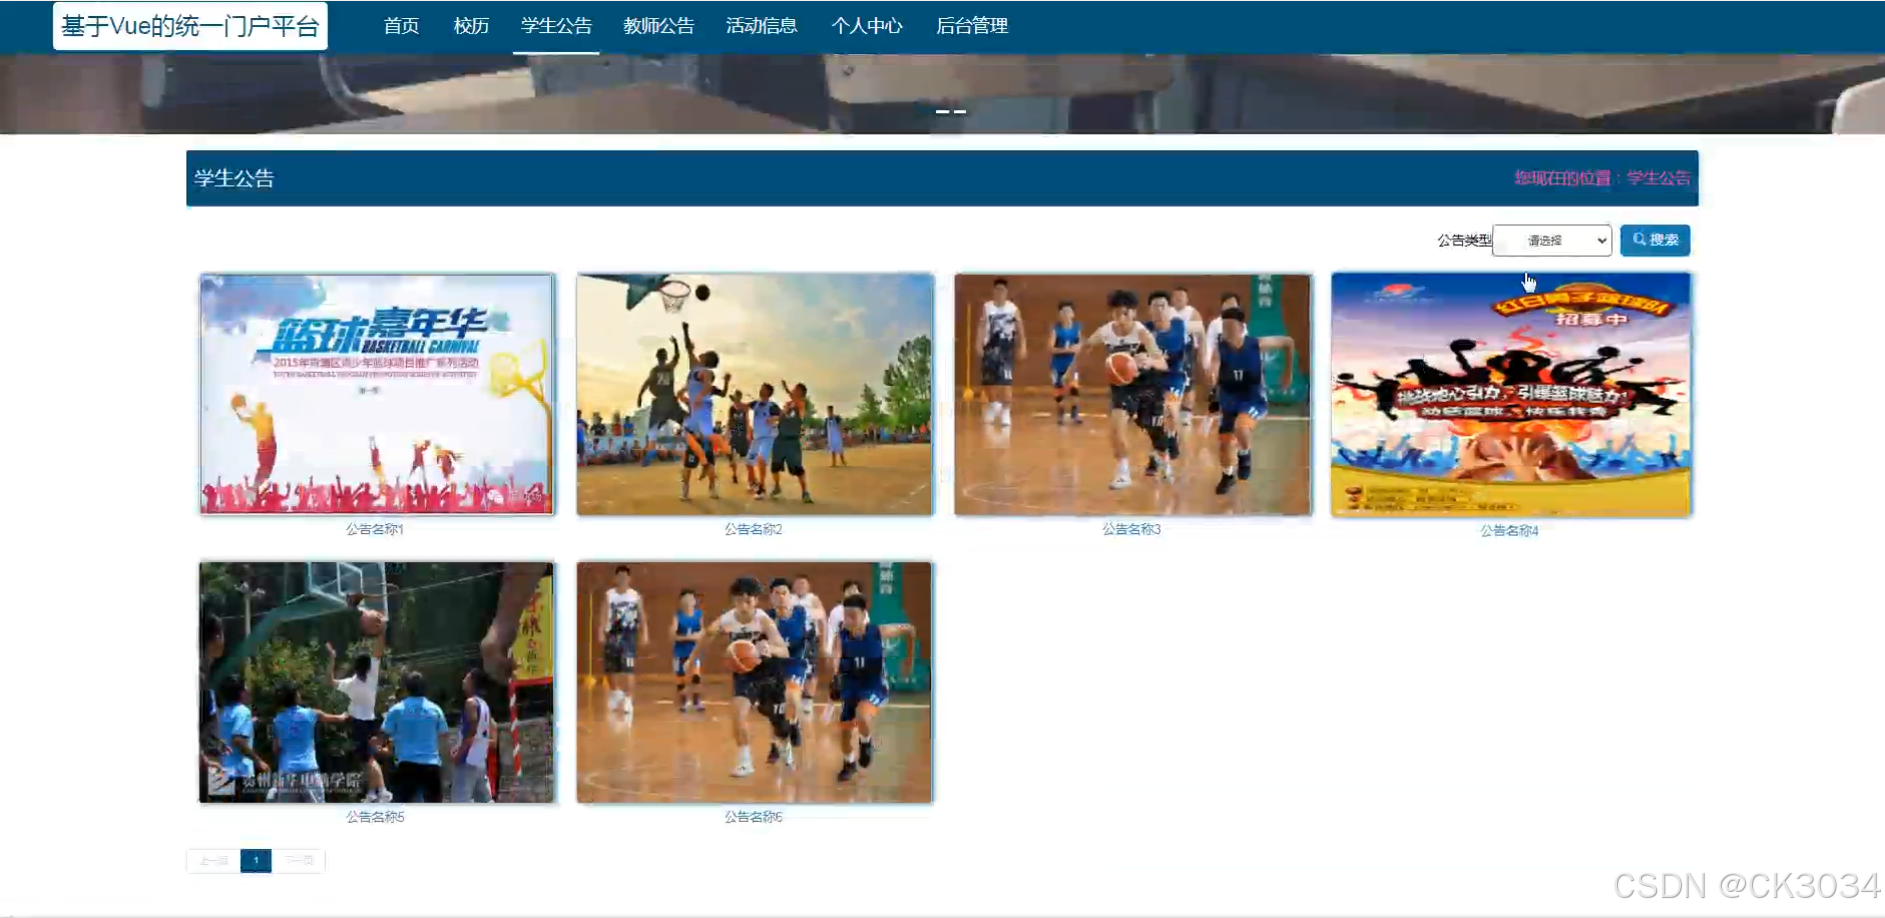Open the 教师公告 navigation menu item
This screenshot has width=1885, height=918.
[x=658, y=25]
